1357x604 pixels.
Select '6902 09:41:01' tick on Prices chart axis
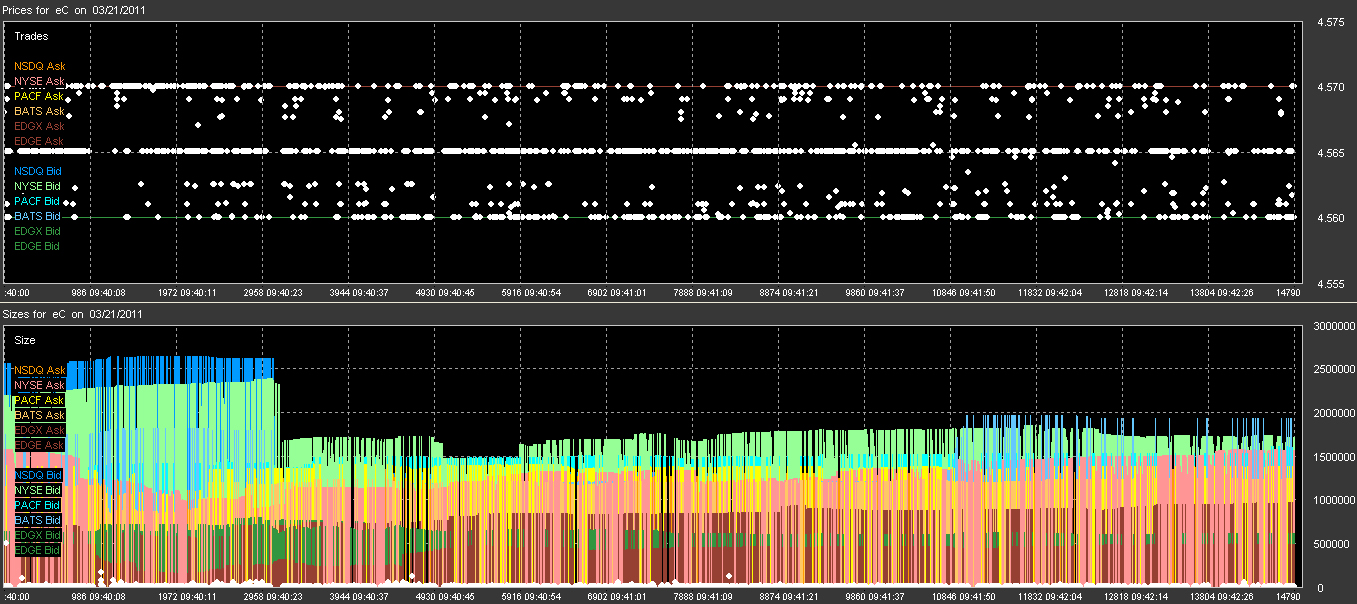[x=615, y=293]
